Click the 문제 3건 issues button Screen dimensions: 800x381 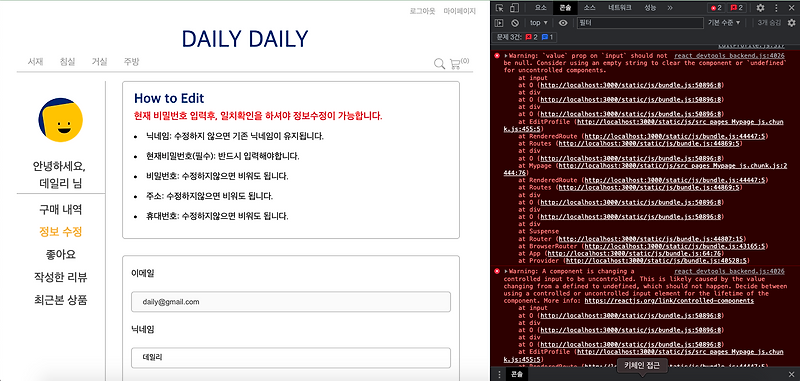tap(526, 37)
